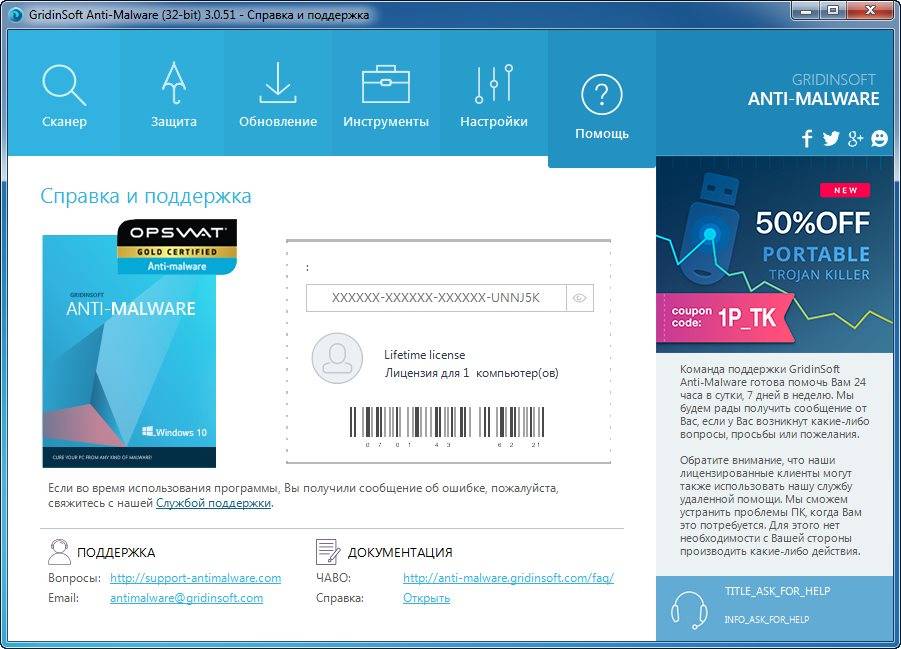
Task: Click the GRIDINSOFT ANTI-MALWARE logo text
Action: pyautogui.click(x=813, y=90)
